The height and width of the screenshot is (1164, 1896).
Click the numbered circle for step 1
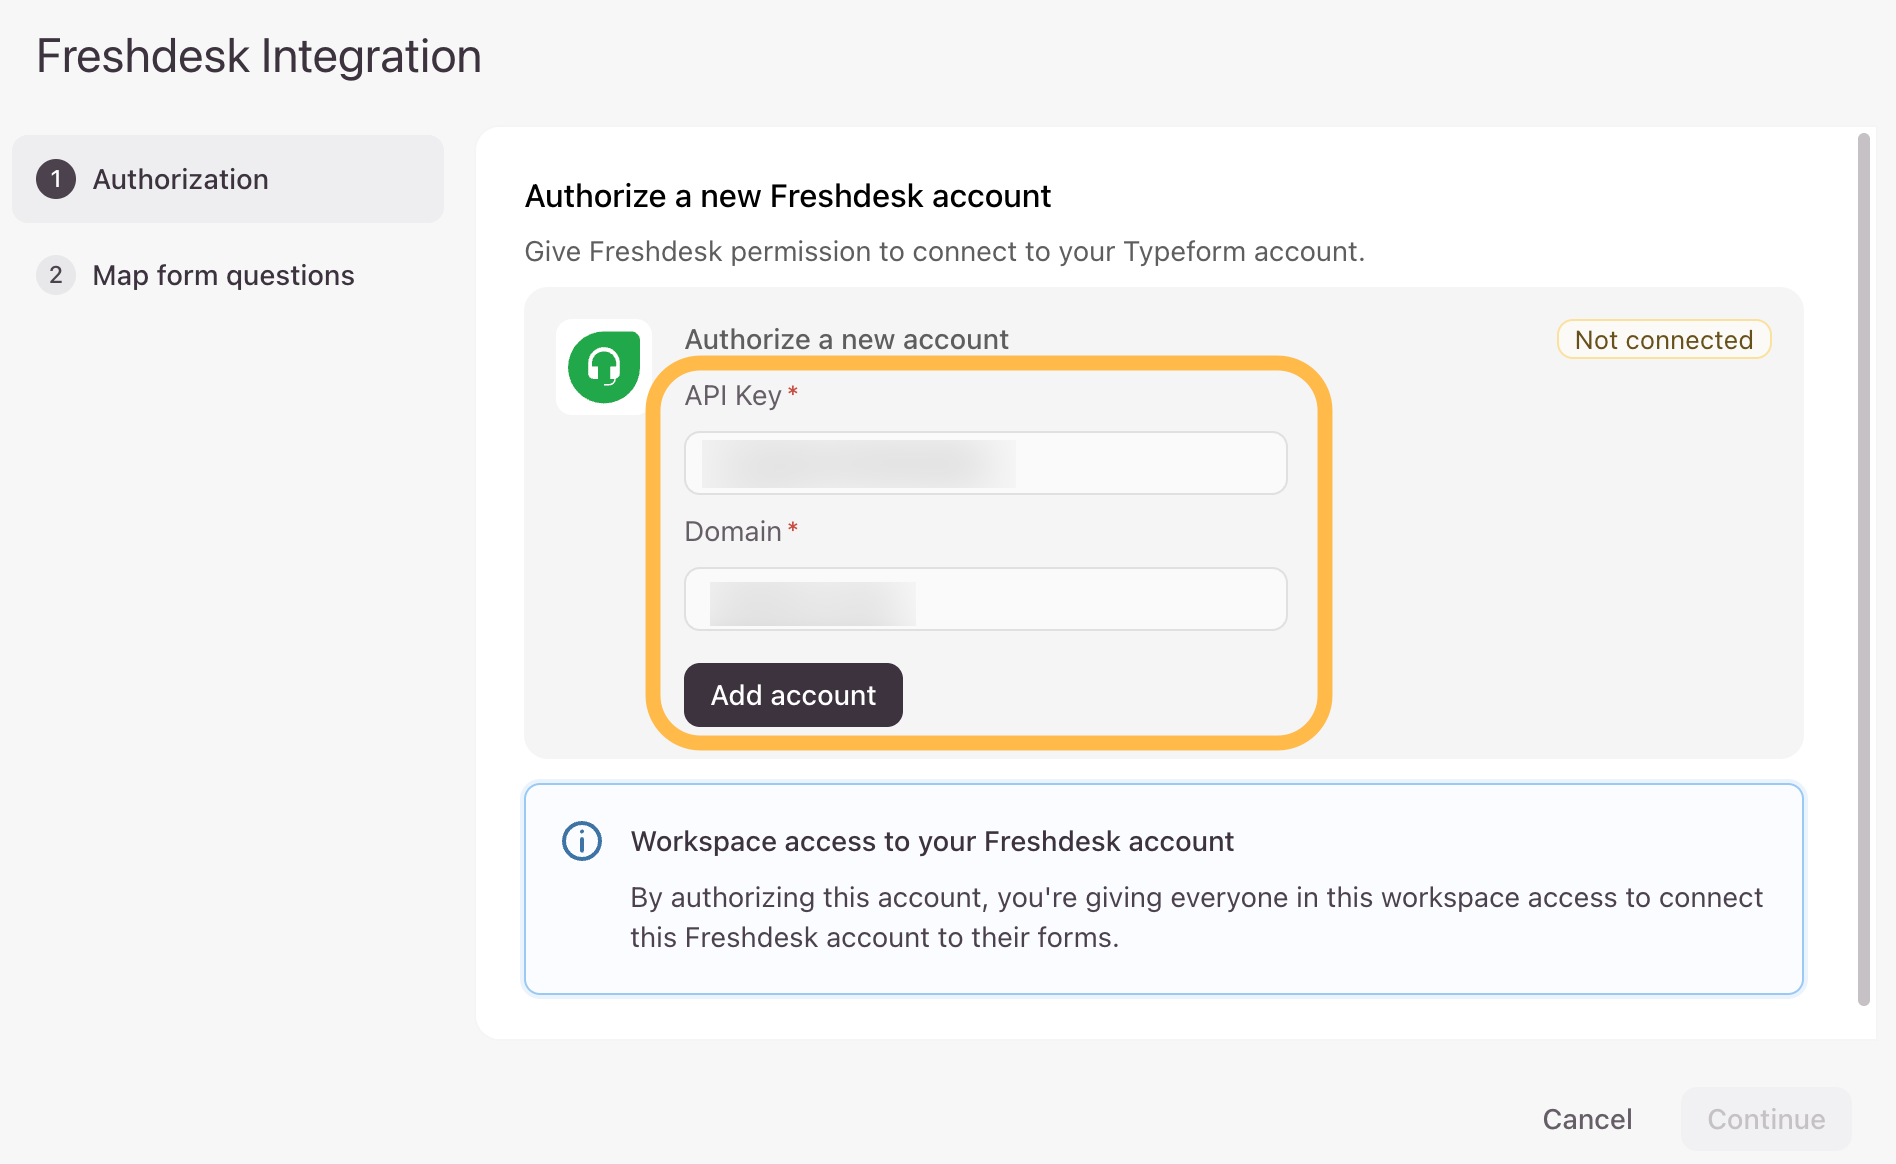tap(57, 179)
